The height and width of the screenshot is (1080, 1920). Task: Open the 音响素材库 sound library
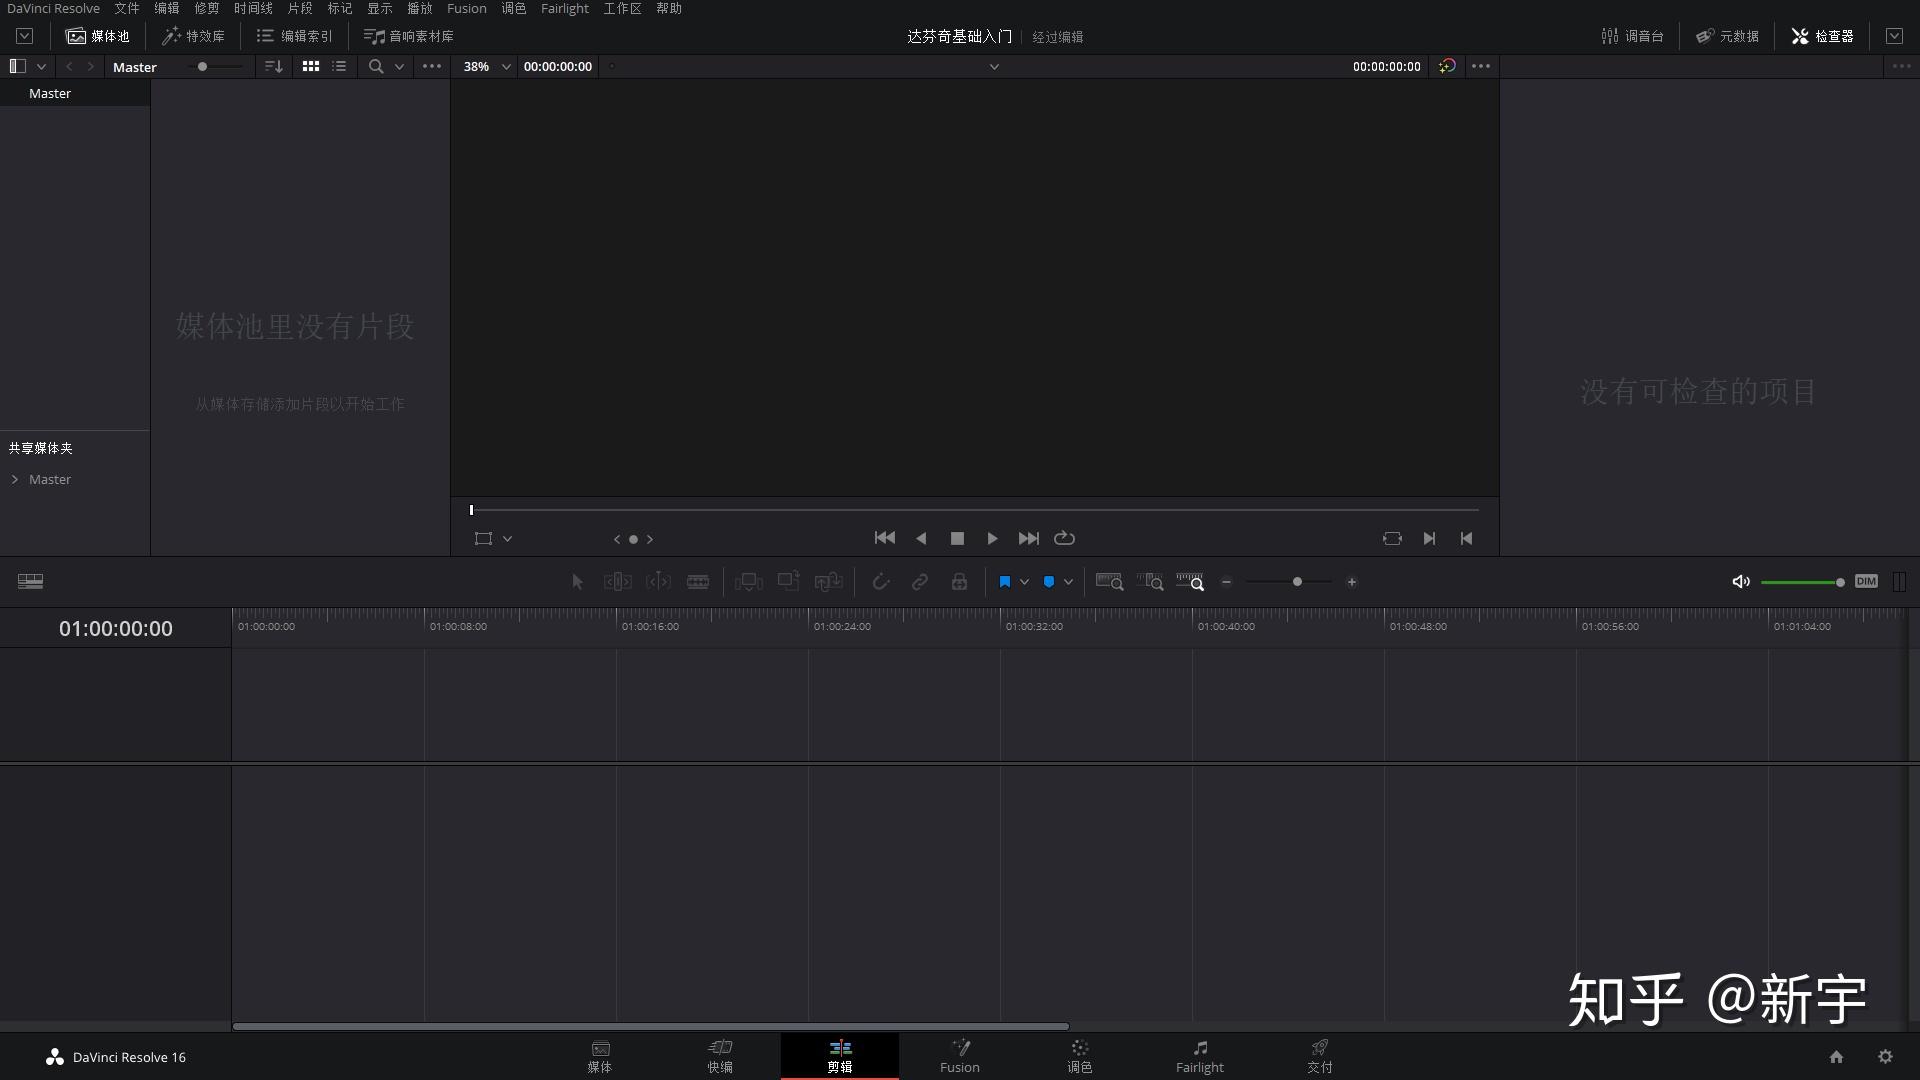(x=409, y=36)
